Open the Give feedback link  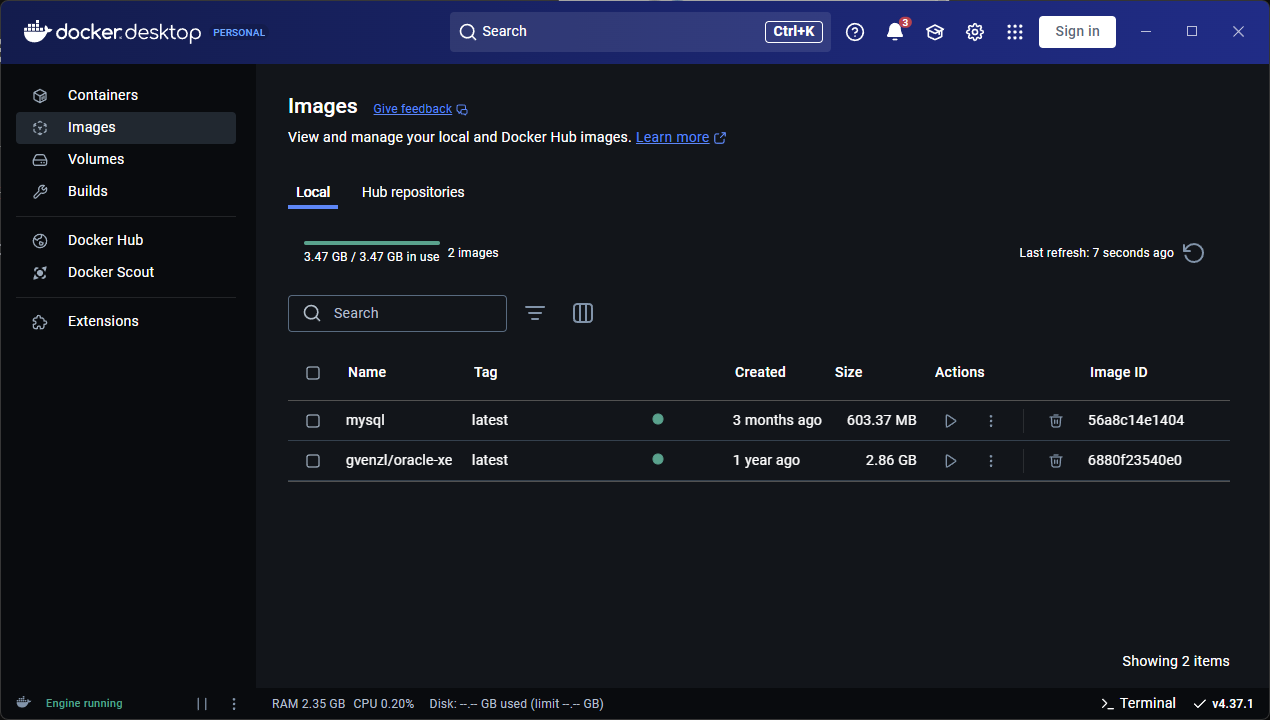click(x=412, y=108)
